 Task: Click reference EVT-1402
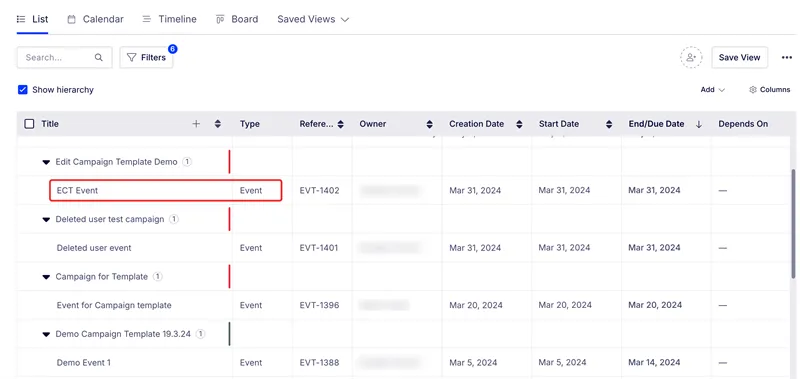point(319,190)
